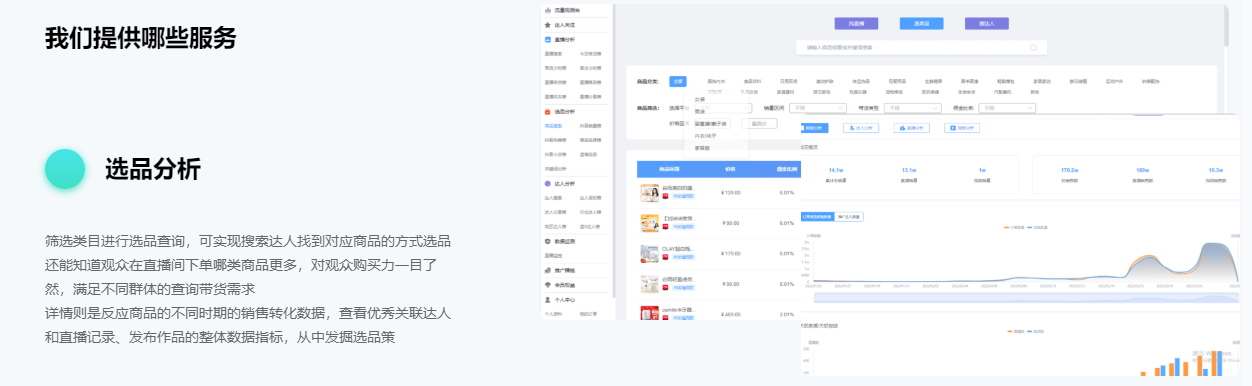This screenshot has width=1252, height=386.
Task: Click the dashboard vertical scrollbar
Action: [x=1225, y=25]
